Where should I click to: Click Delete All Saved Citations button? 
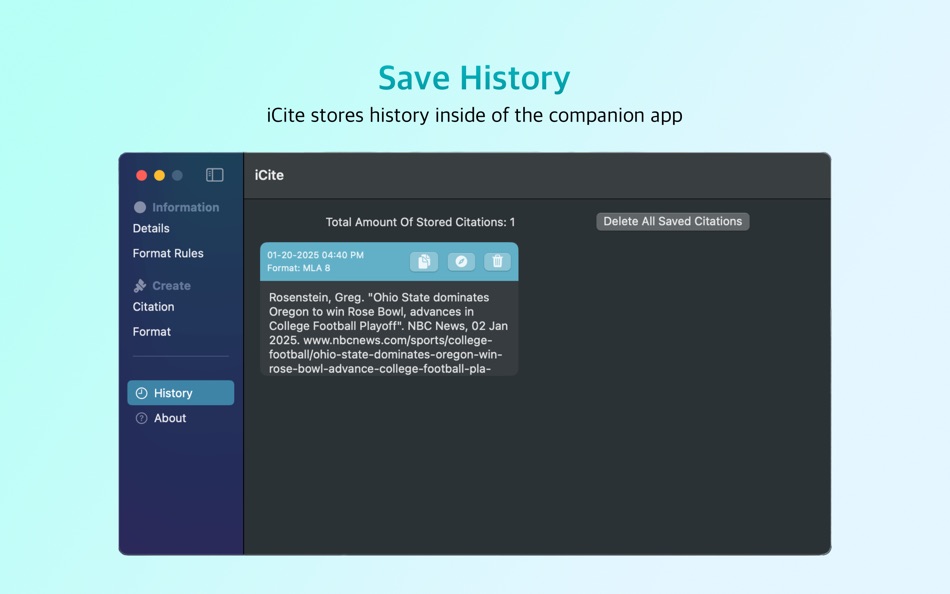(x=673, y=221)
